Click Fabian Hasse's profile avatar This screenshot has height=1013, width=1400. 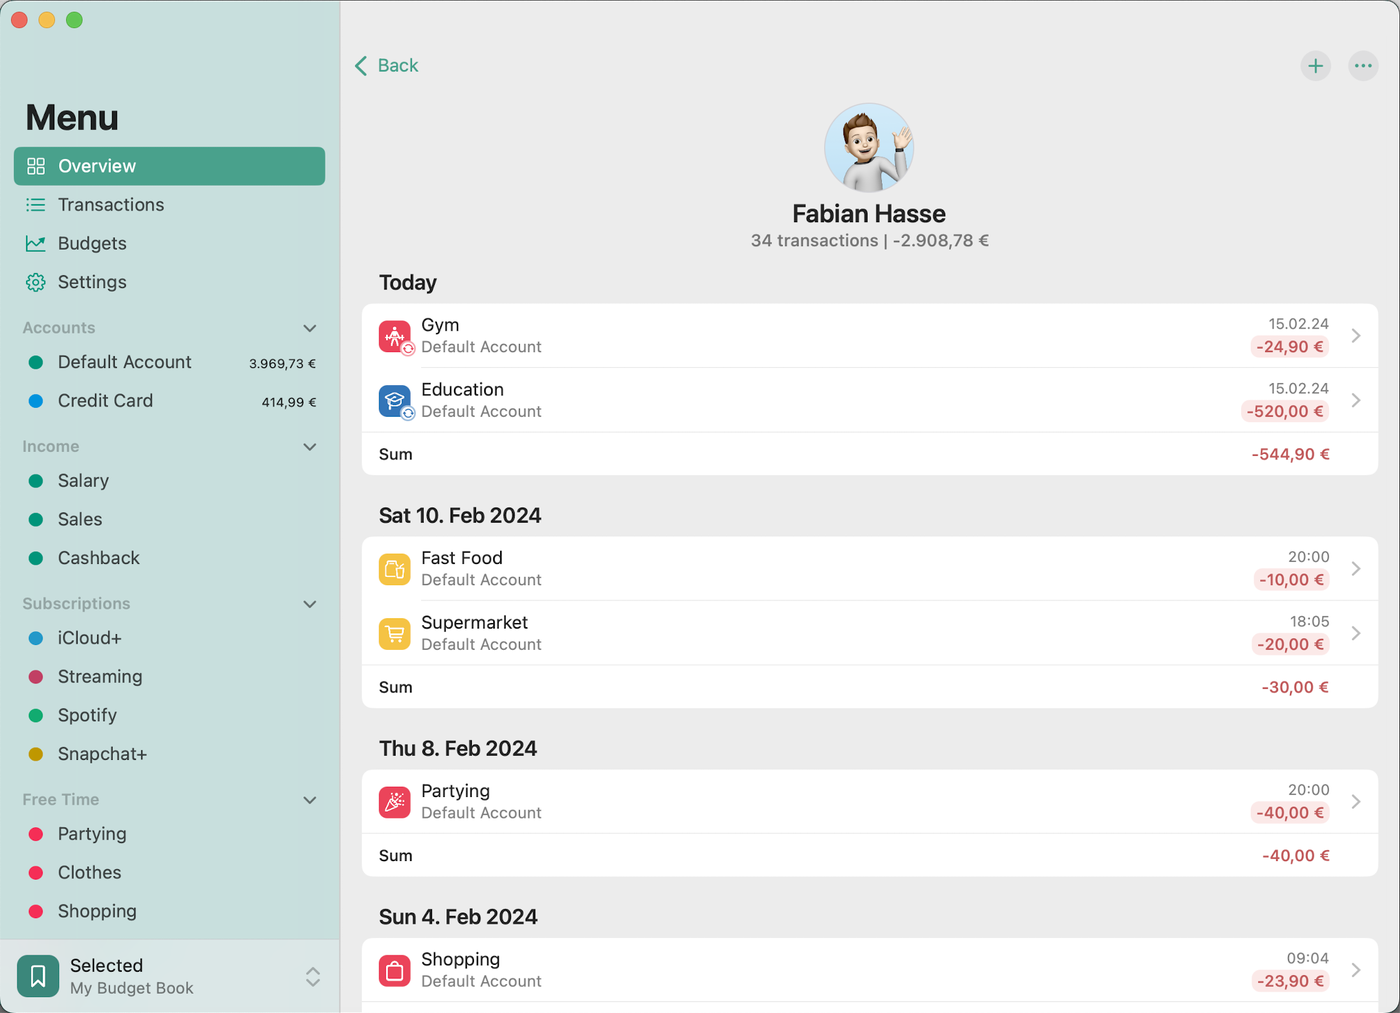[x=868, y=148]
